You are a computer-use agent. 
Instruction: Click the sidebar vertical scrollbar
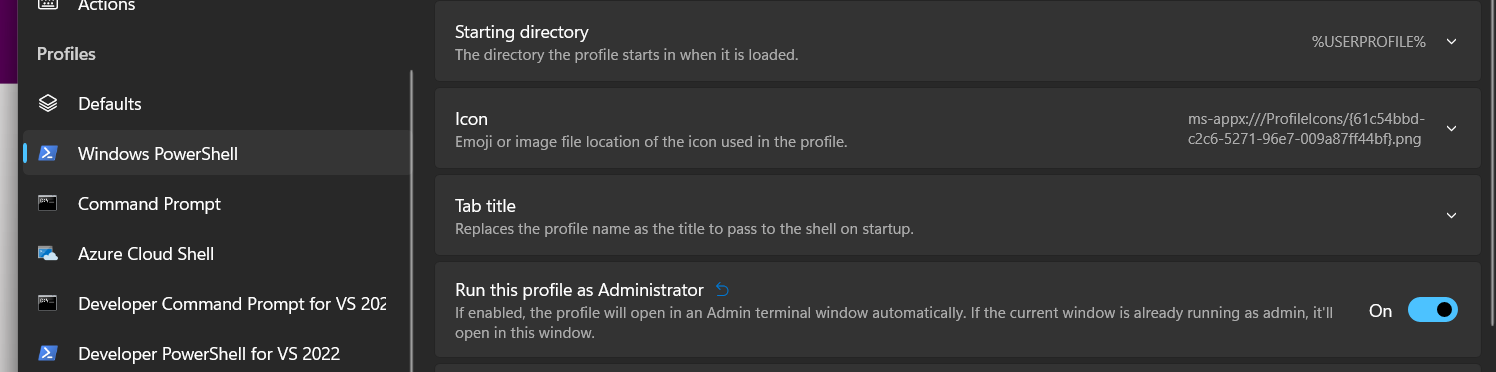click(412, 220)
